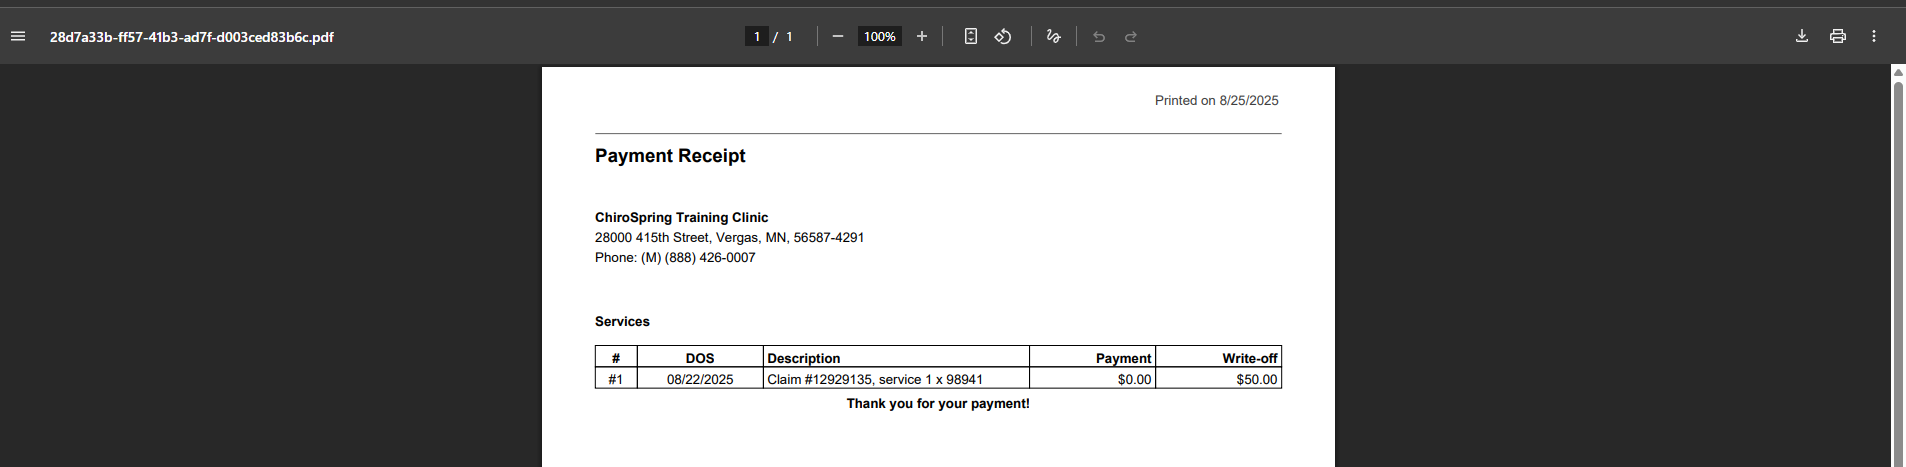The height and width of the screenshot is (467, 1906).
Task: Click the redo arrow icon
Action: click(1131, 37)
